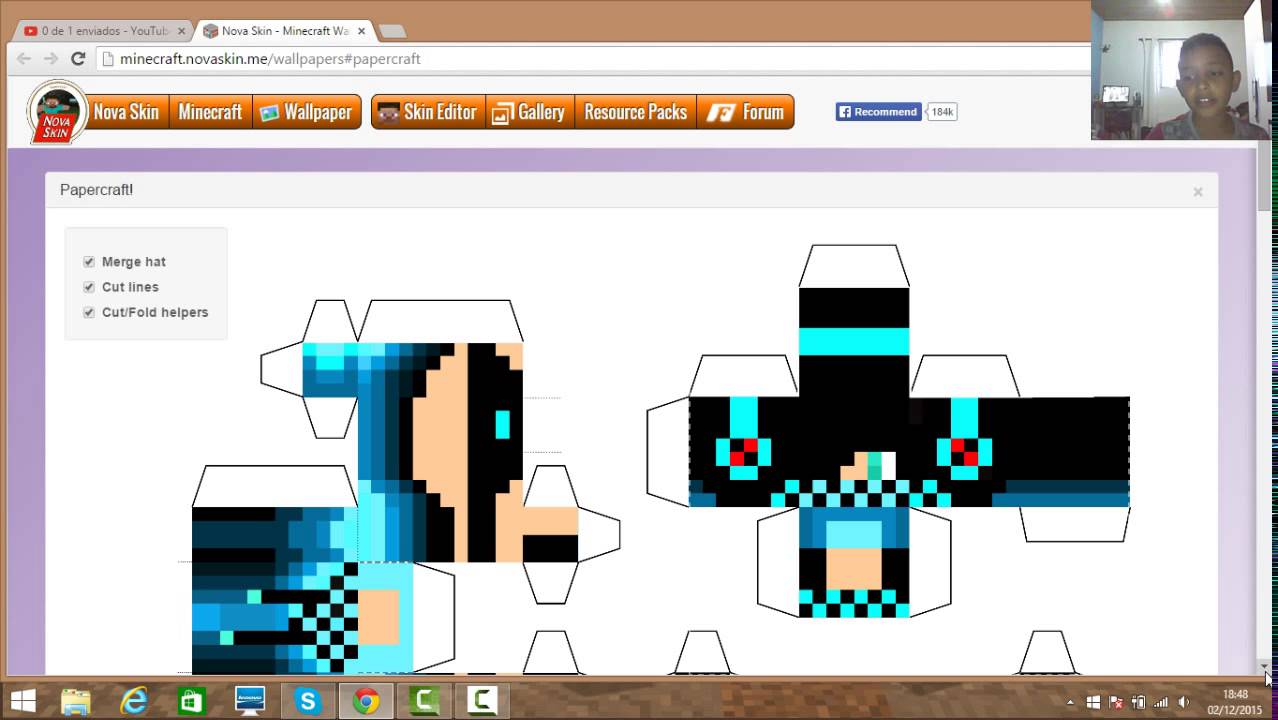1278x720 pixels.
Task: Open Skype from the taskbar
Action: pos(307,701)
